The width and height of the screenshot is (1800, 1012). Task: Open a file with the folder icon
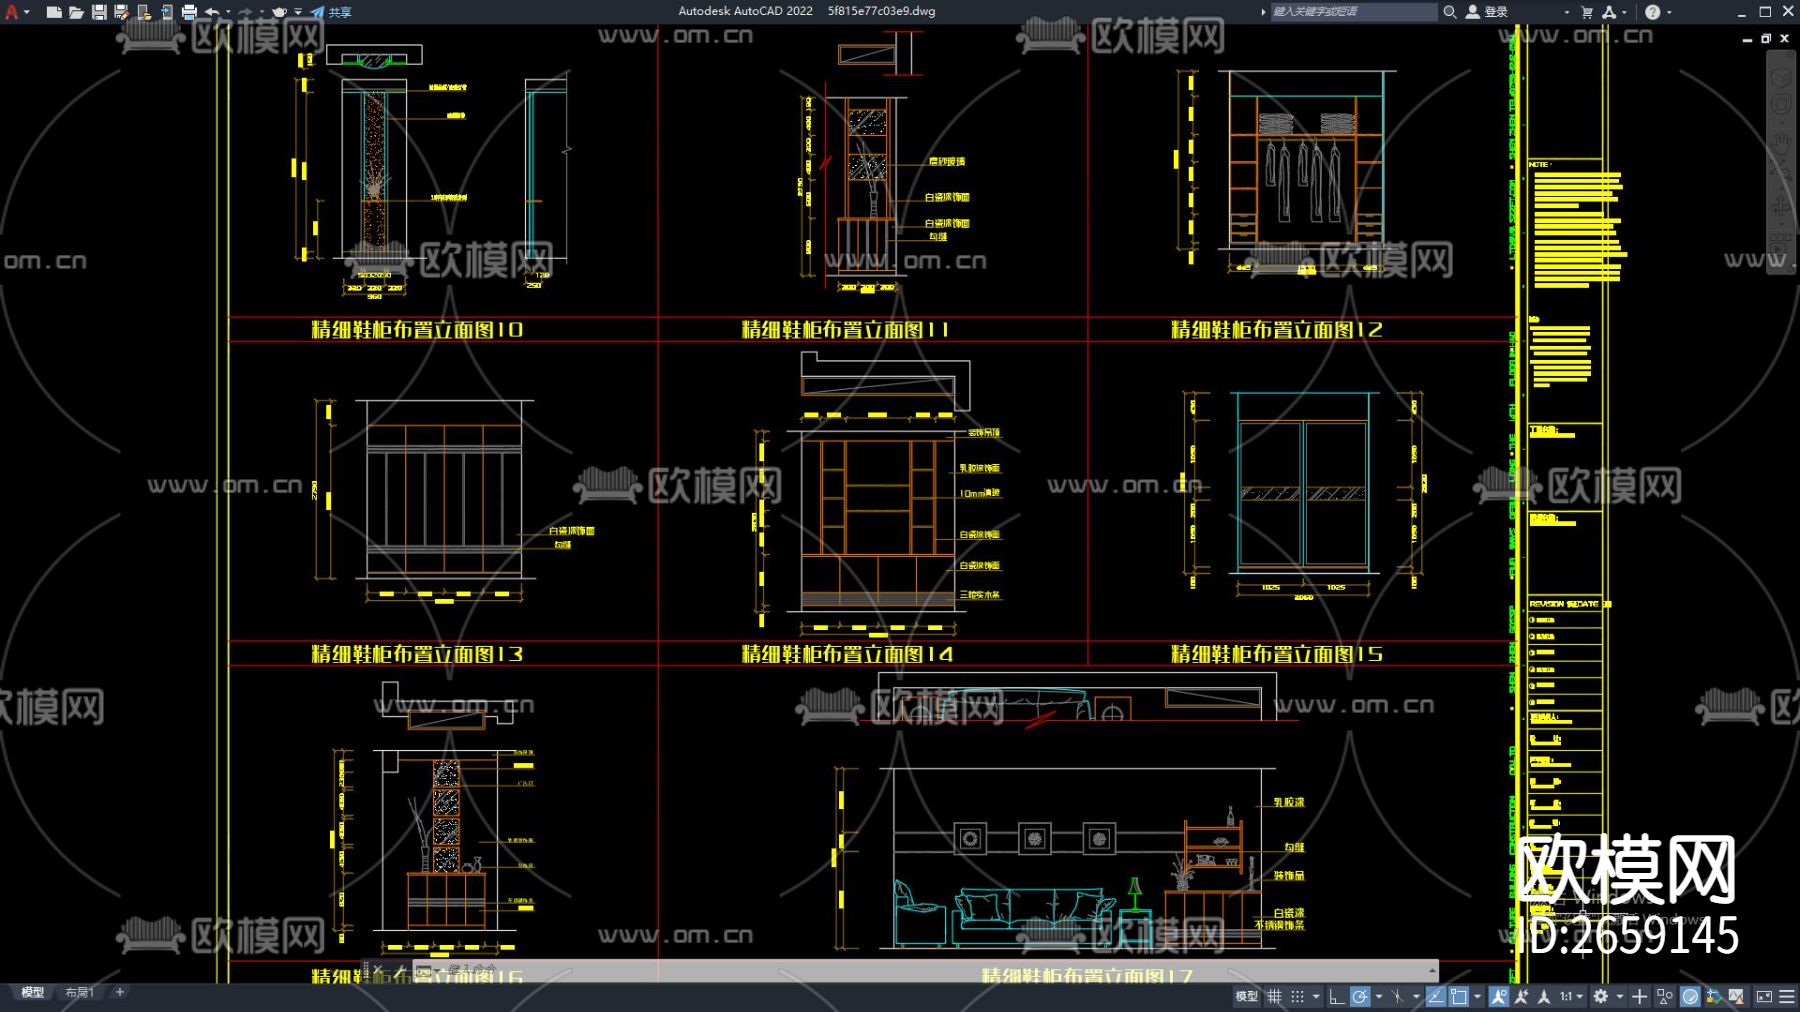click(x=76, y=12)
